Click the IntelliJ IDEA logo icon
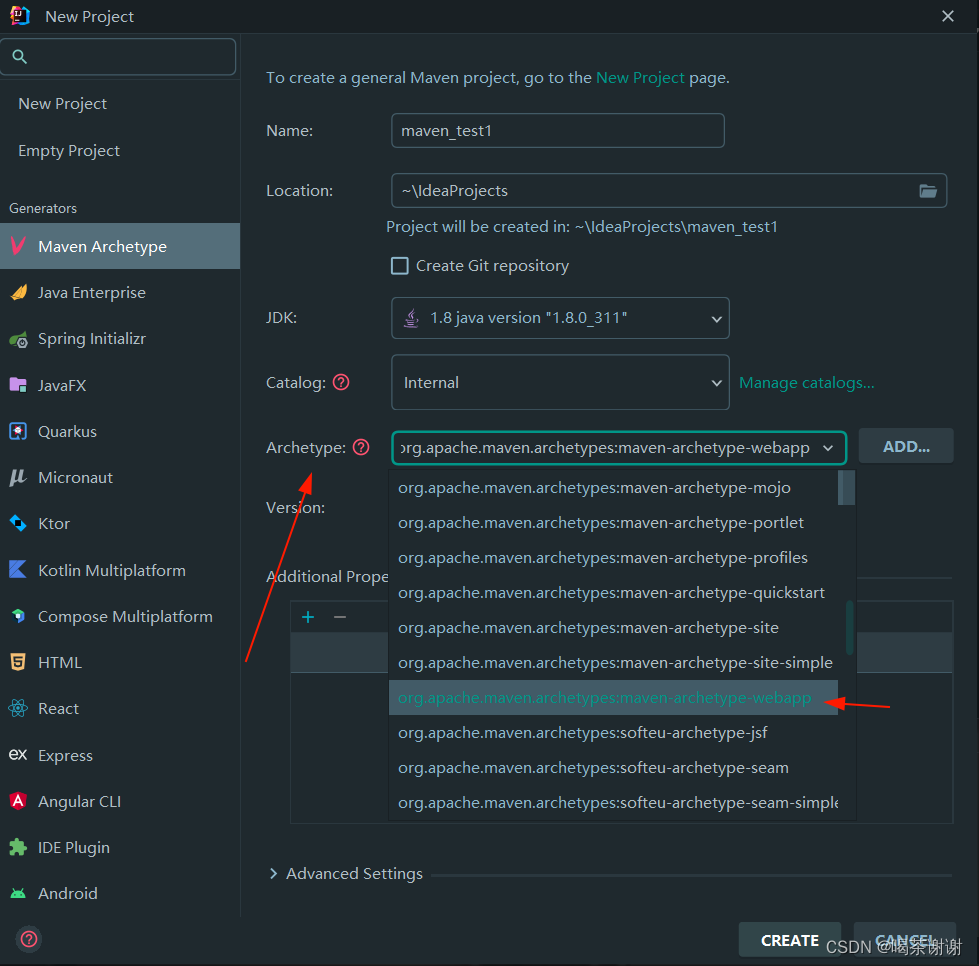 (20, 16)
